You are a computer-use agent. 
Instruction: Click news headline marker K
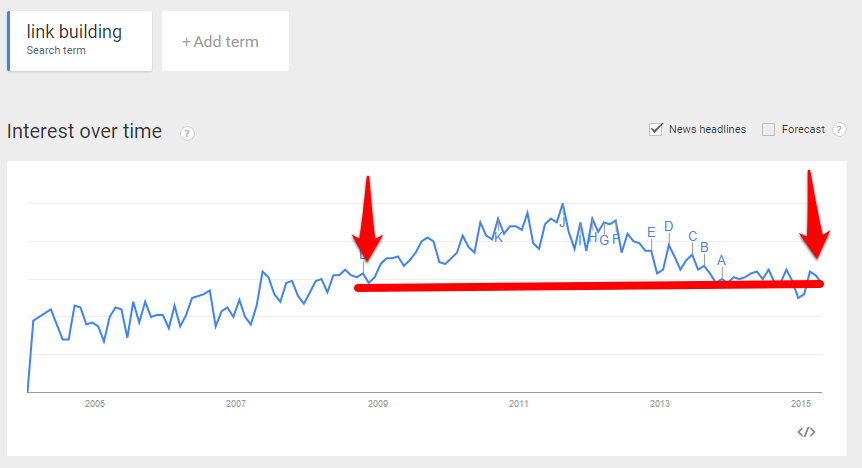coord(498,238)
